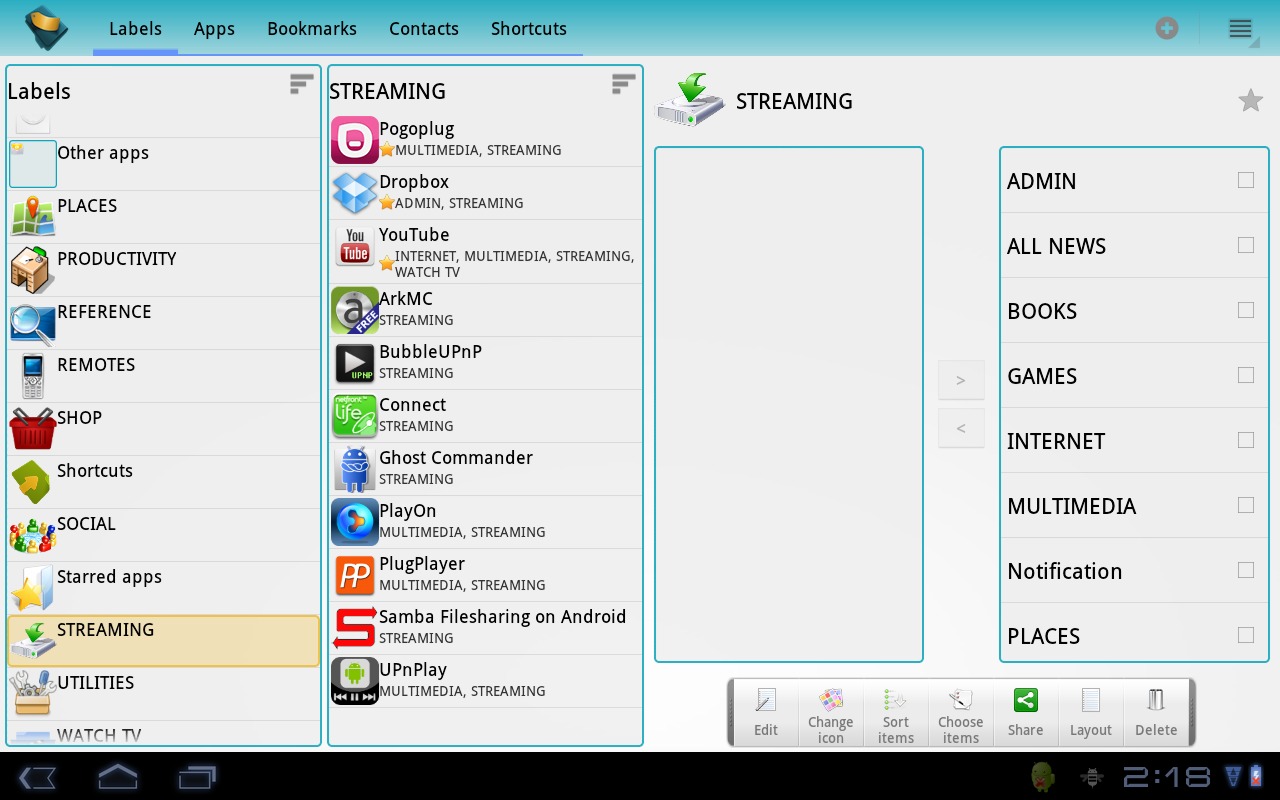
Task: Tap the Pogoplug app icon
Action: tap(353, 139)
